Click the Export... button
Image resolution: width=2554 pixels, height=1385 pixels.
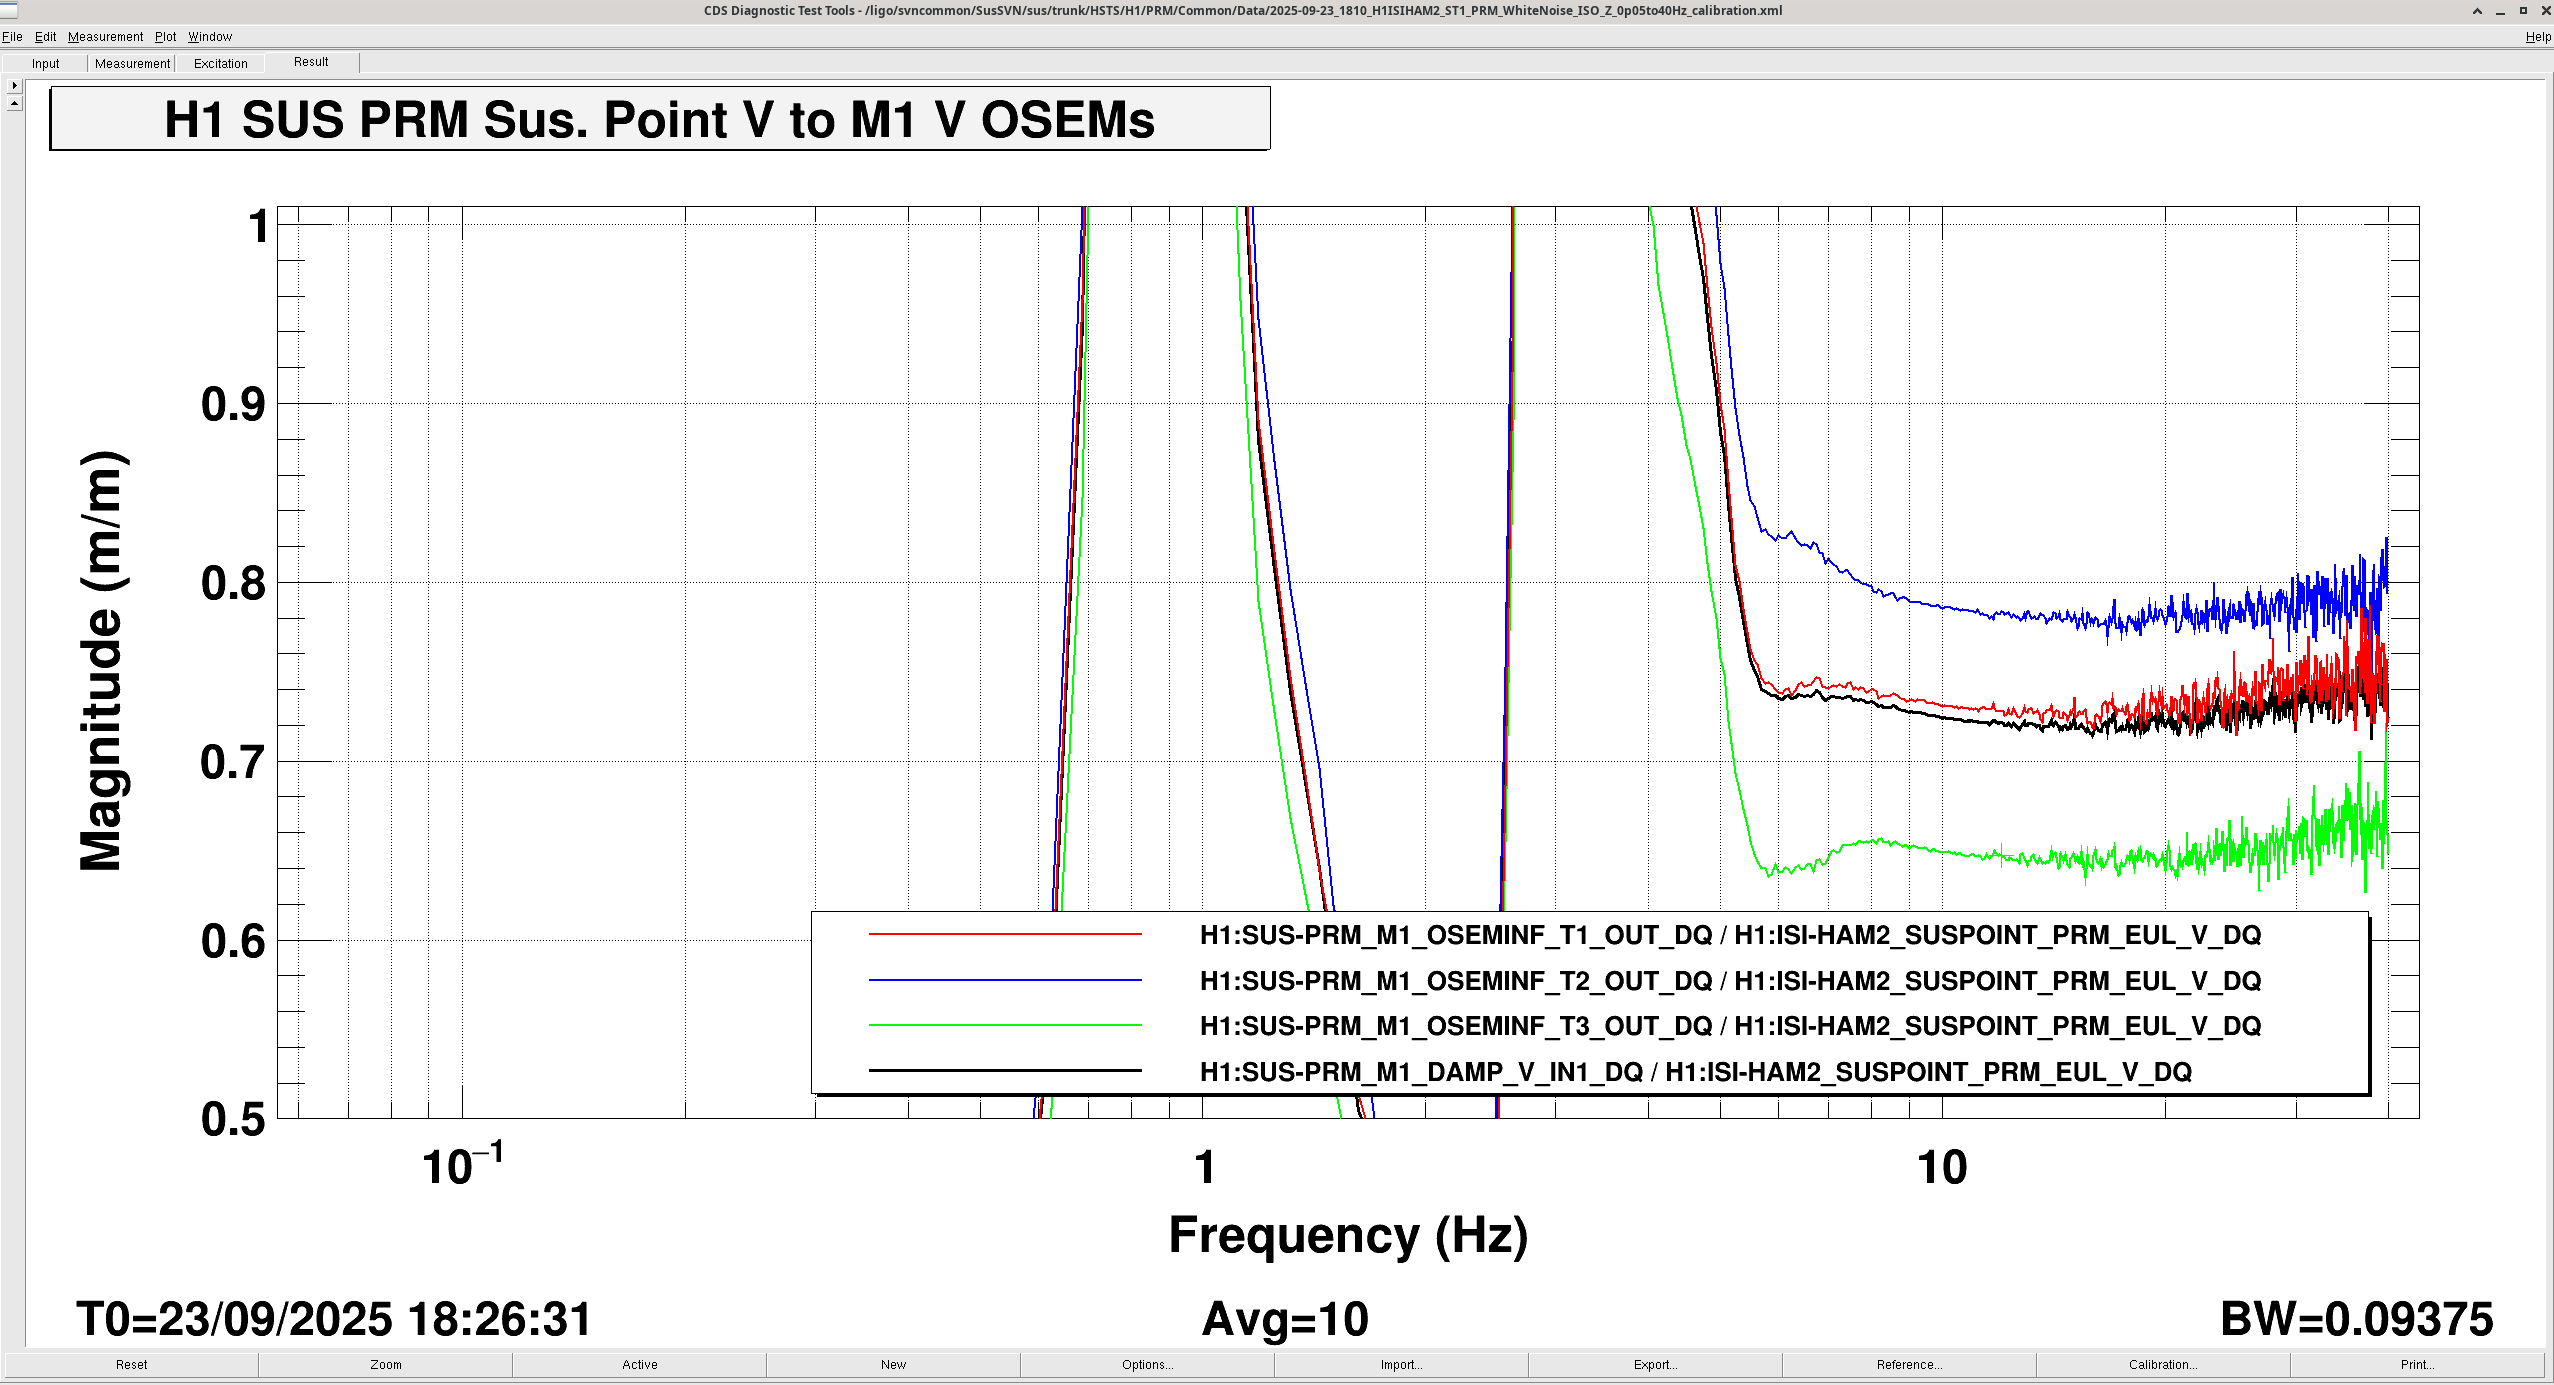(x=1655, y=1364)
